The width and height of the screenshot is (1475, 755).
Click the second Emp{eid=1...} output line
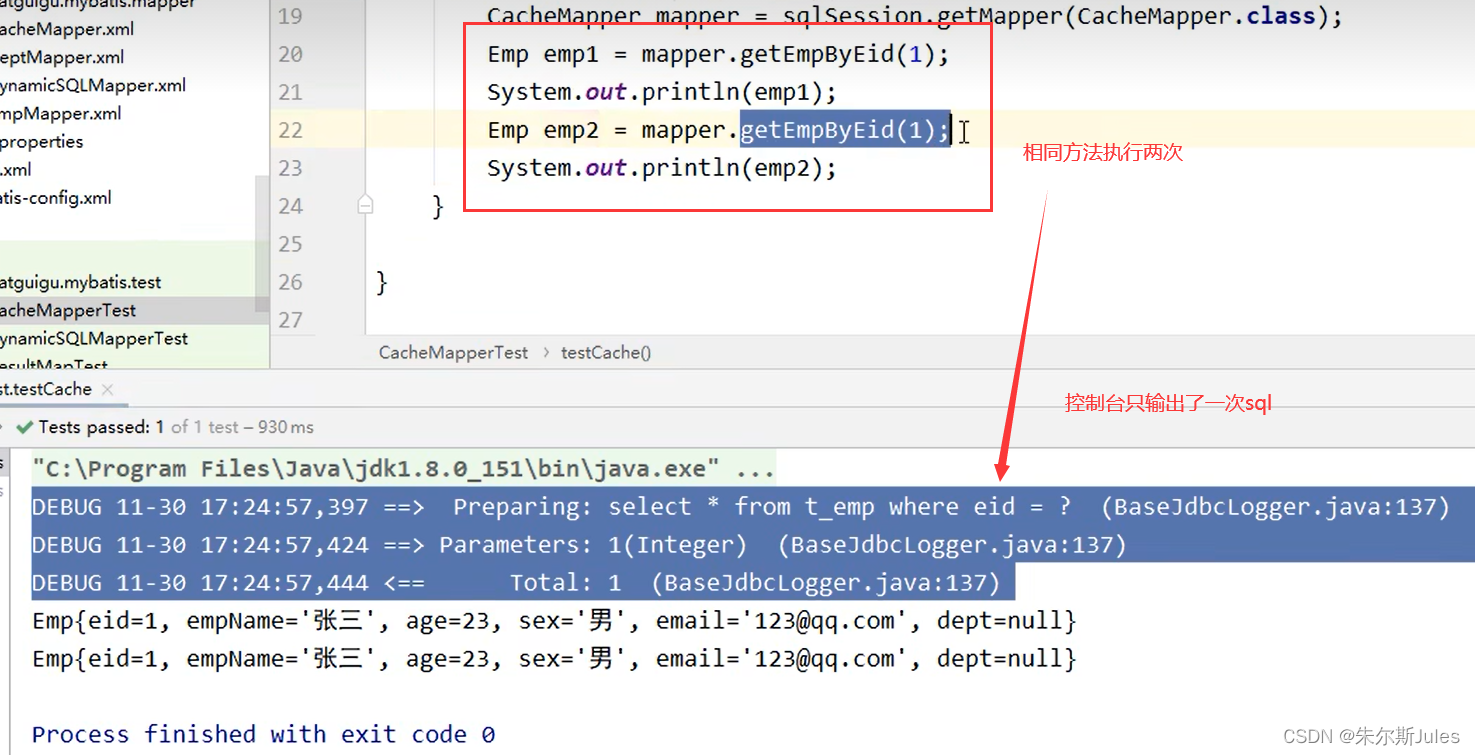pos(554,658)
